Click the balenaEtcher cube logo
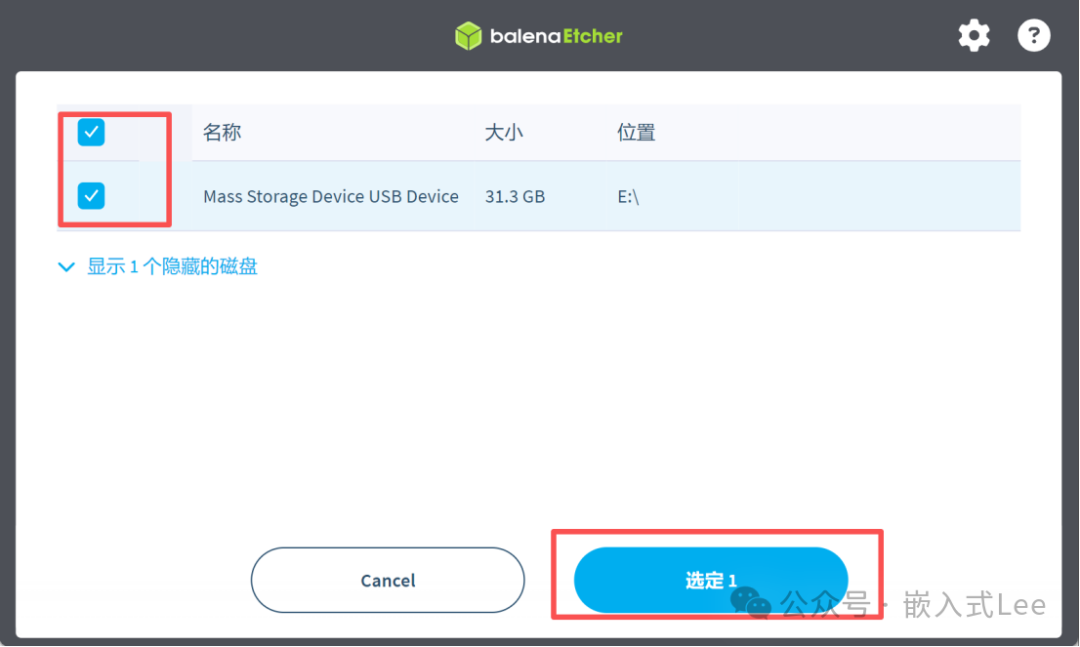Viewport: 1080px width, 647px height. (x=467, y=35)
